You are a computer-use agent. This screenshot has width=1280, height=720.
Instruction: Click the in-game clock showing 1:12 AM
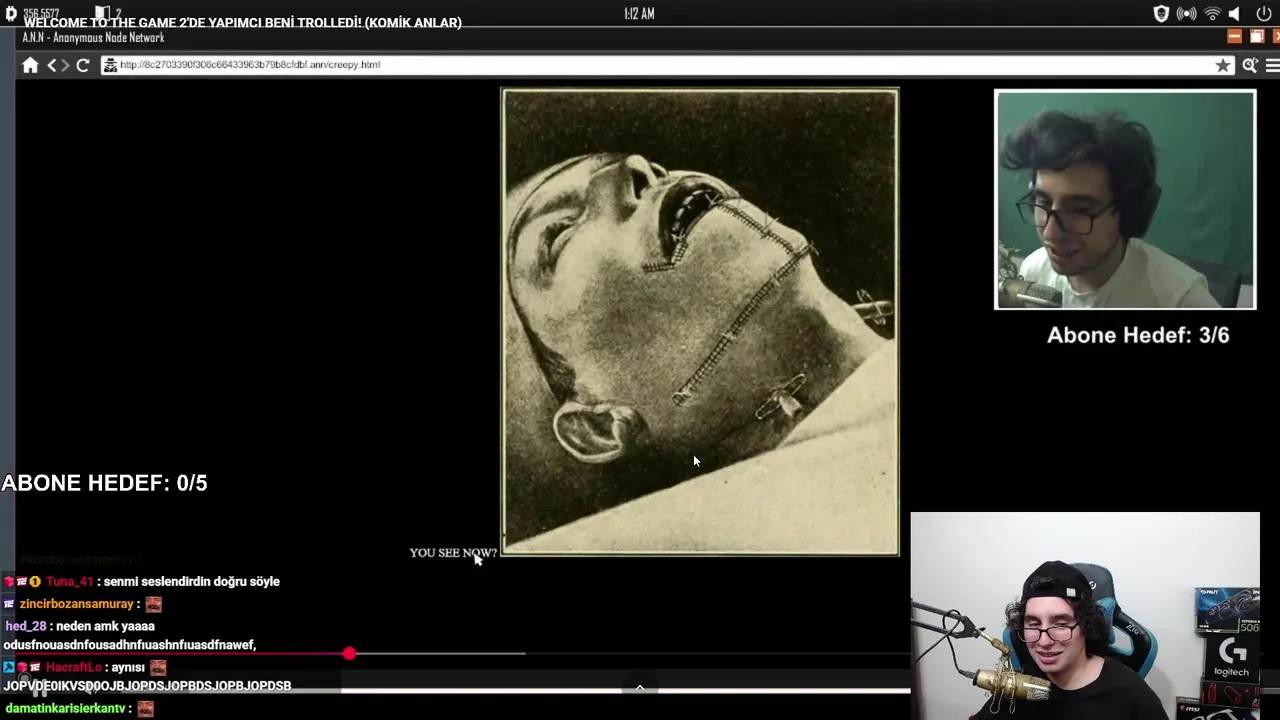[x=639, y=14]
